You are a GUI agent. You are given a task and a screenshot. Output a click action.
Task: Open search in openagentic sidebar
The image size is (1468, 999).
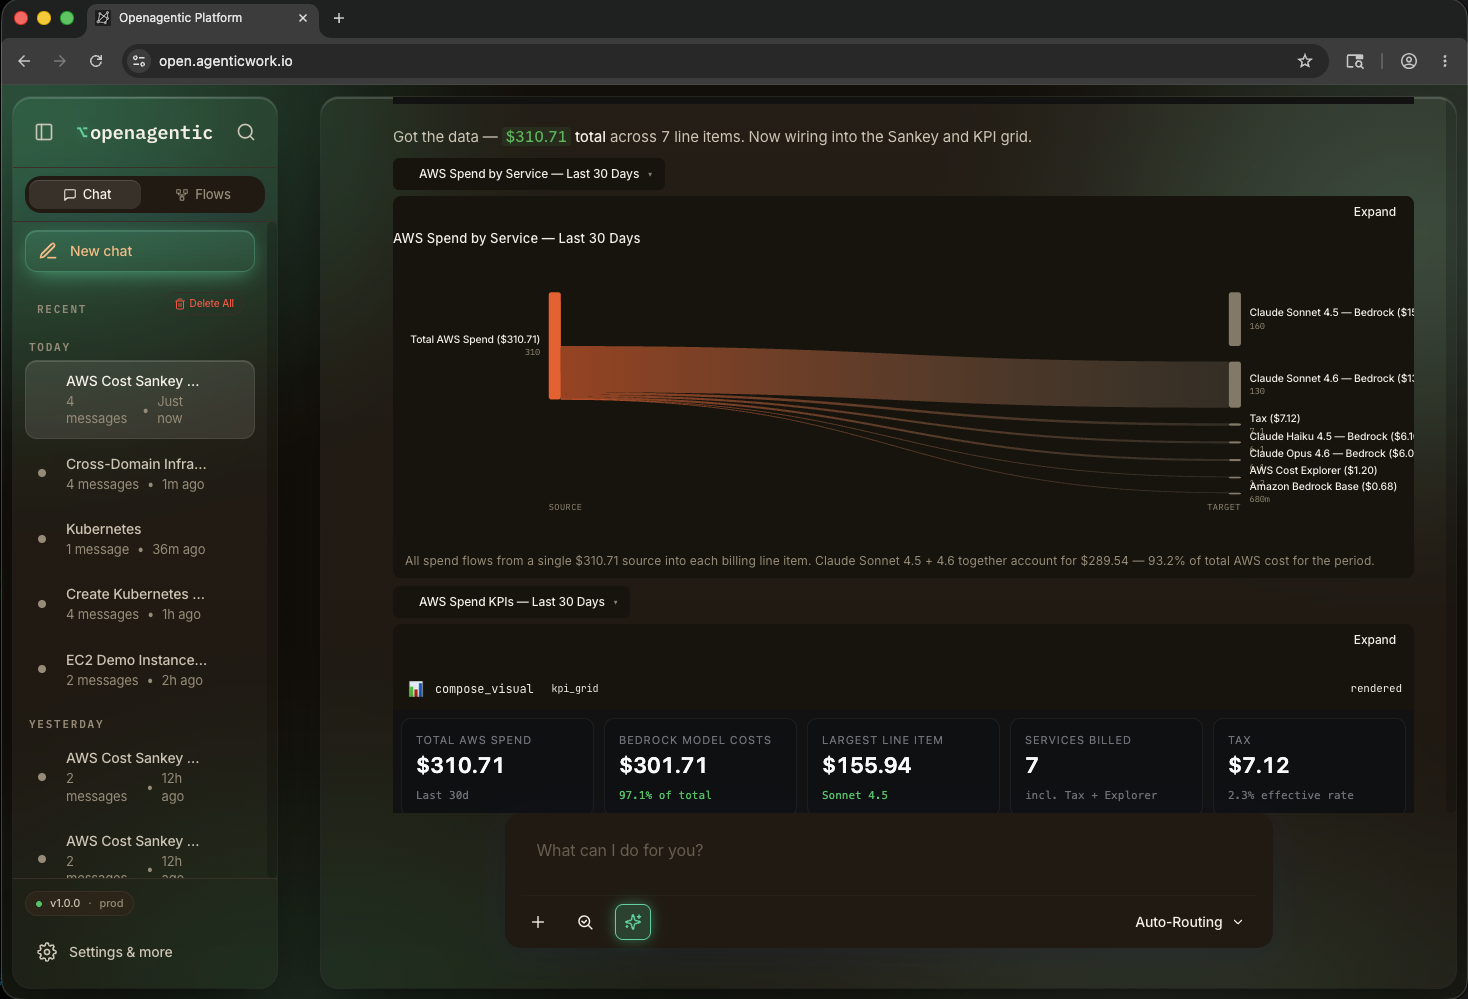246,132
